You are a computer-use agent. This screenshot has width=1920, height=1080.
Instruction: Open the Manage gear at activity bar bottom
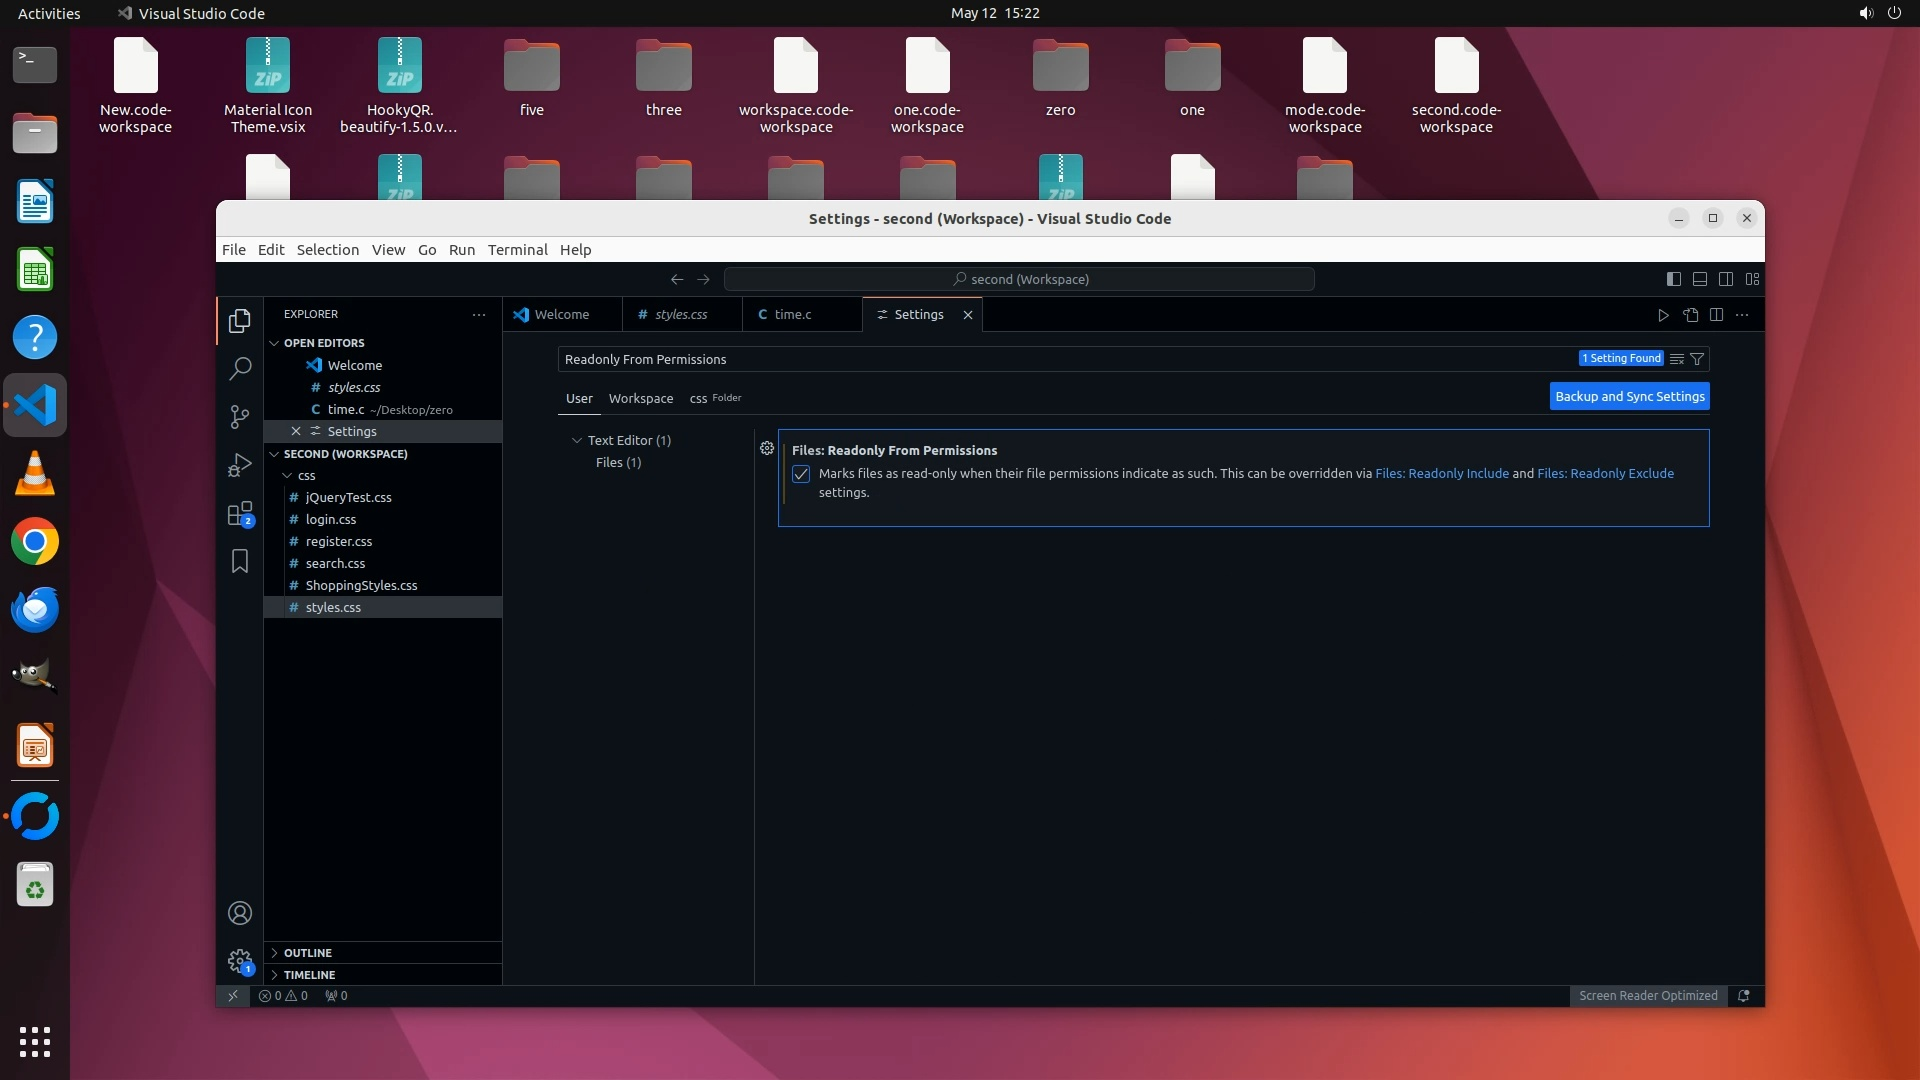(x=240, y=962)
